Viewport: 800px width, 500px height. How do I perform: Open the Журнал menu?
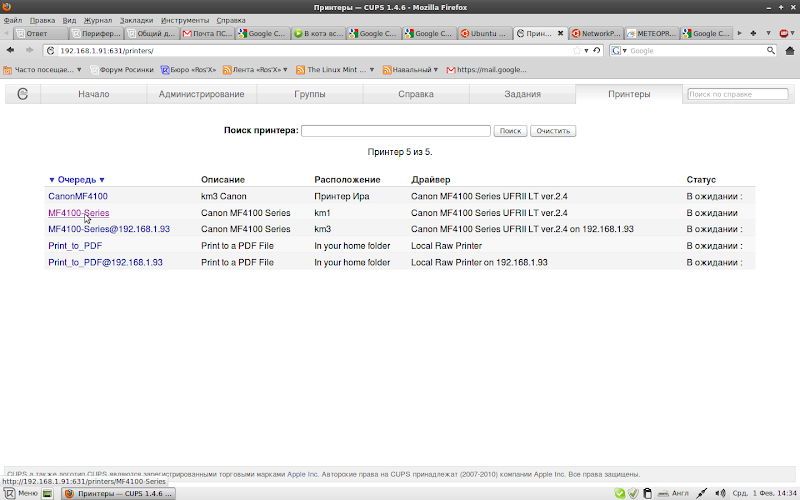click(98, 20)
